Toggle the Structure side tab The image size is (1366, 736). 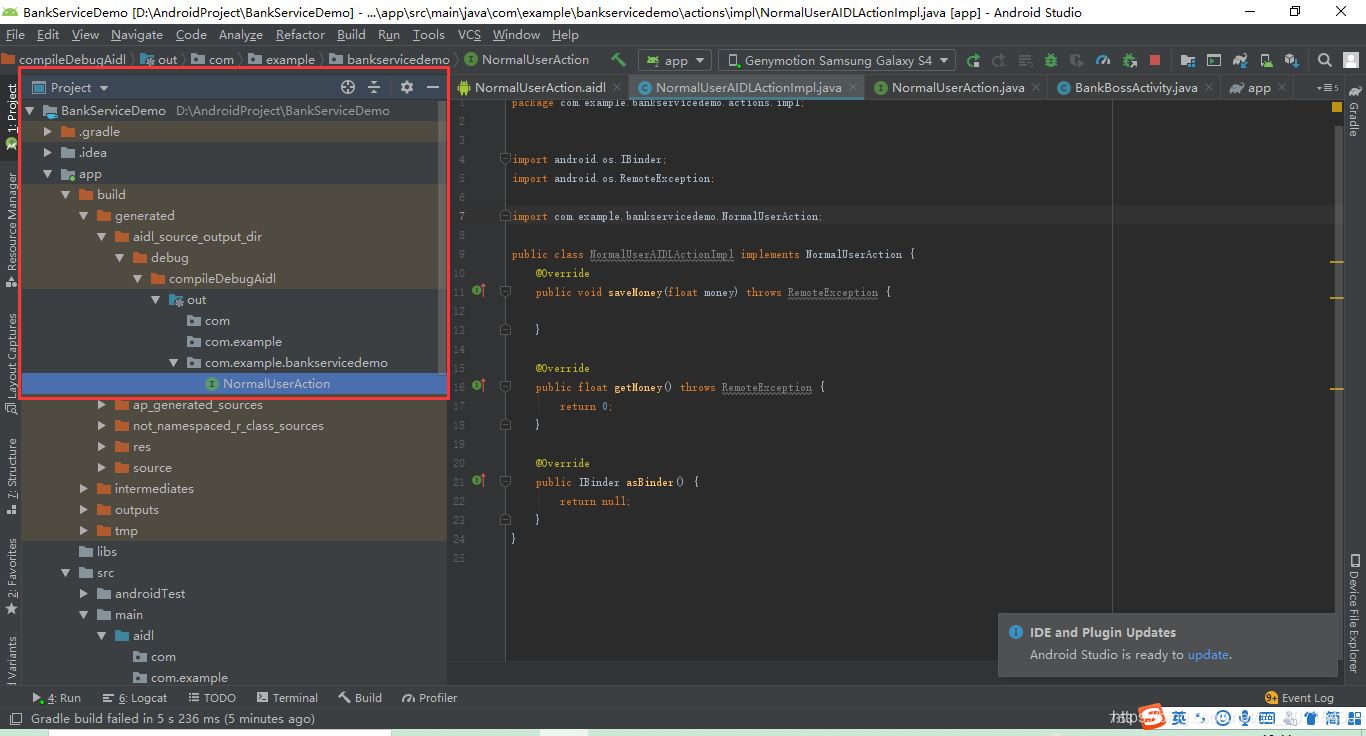(x=12, y=475)
